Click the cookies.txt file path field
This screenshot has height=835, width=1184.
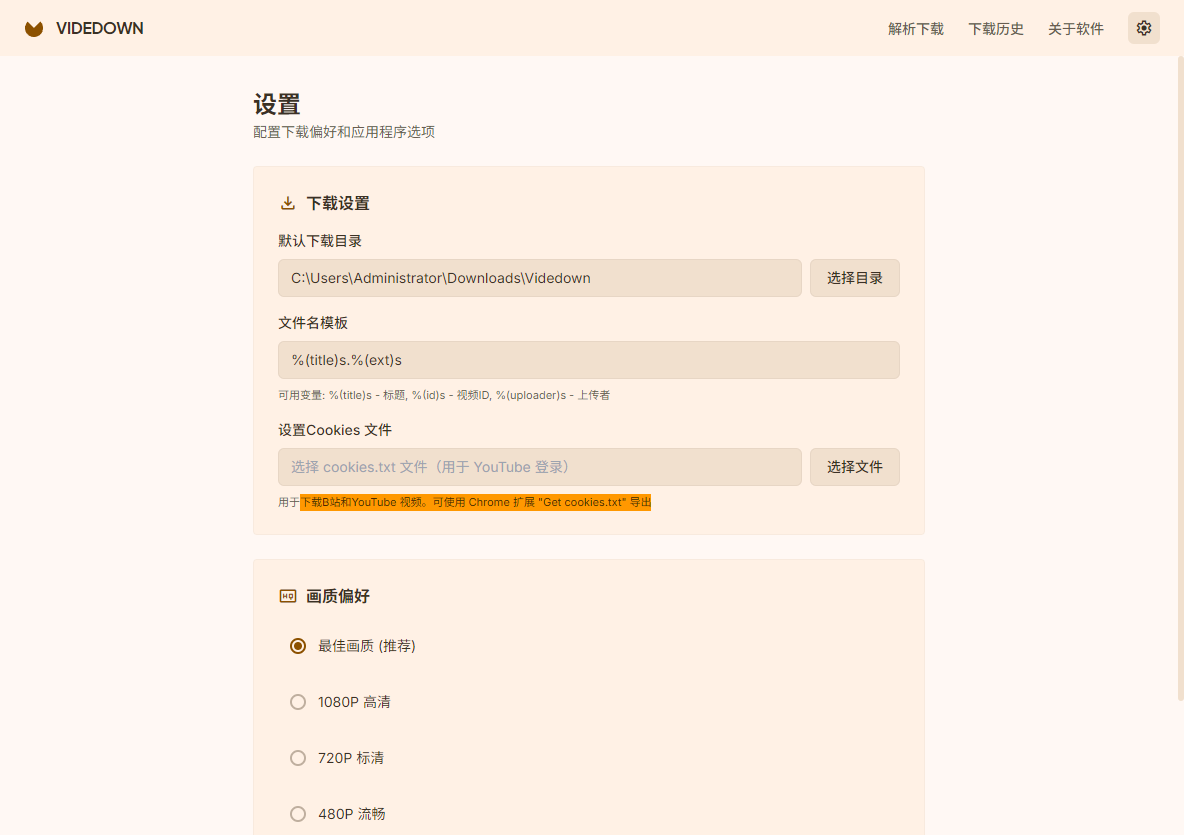pyautogui.click(x=540, y=467)
